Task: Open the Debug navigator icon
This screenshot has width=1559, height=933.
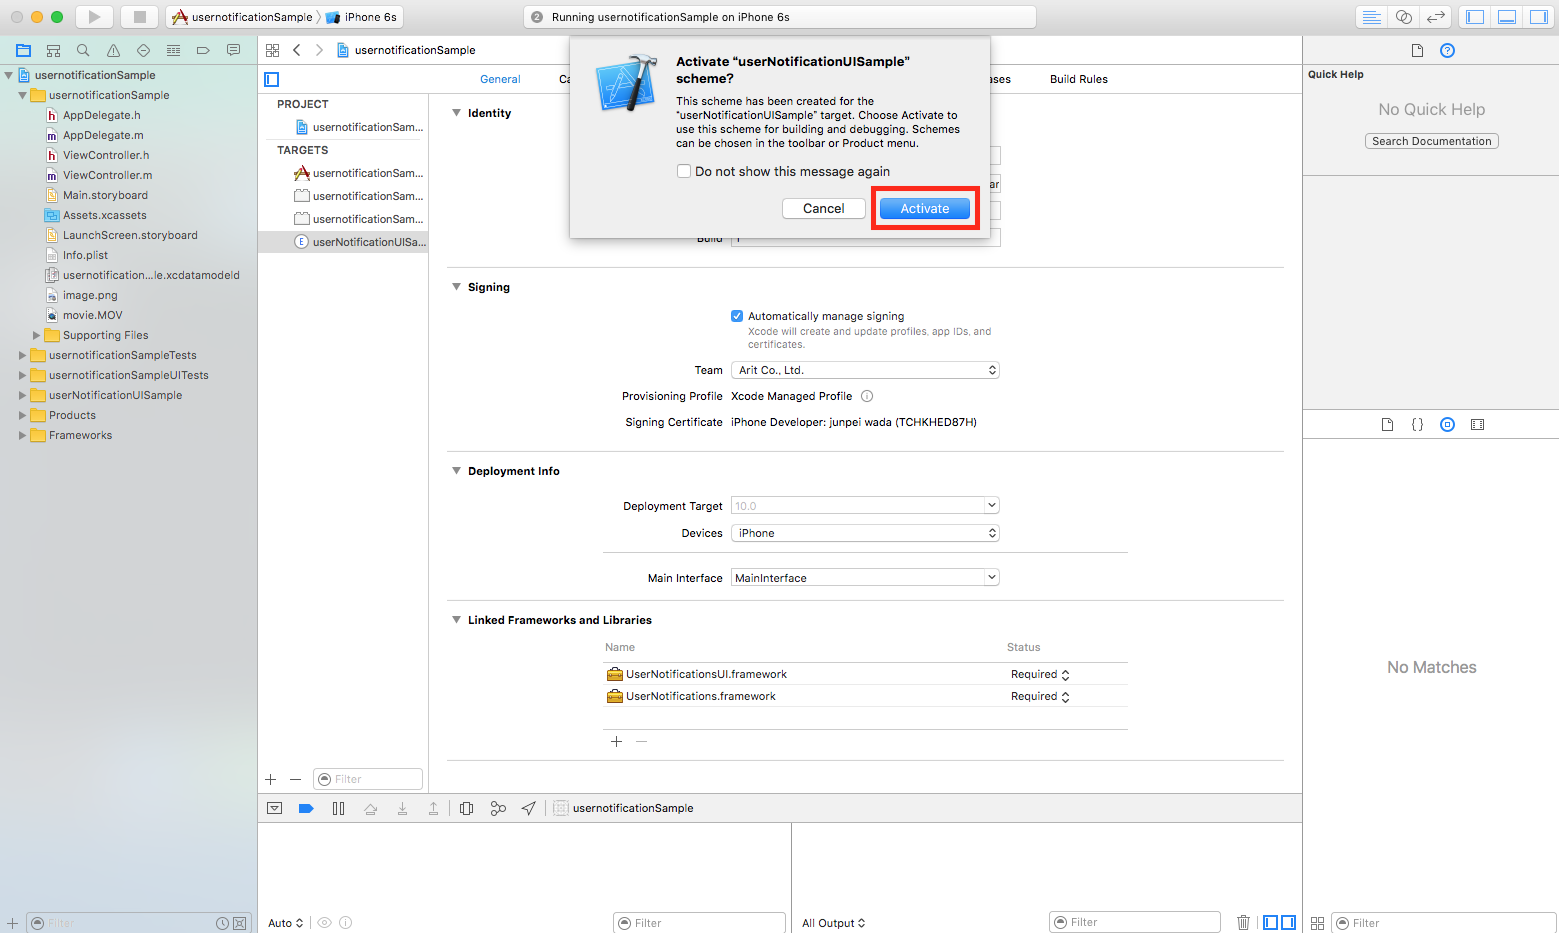Action: 173,50
